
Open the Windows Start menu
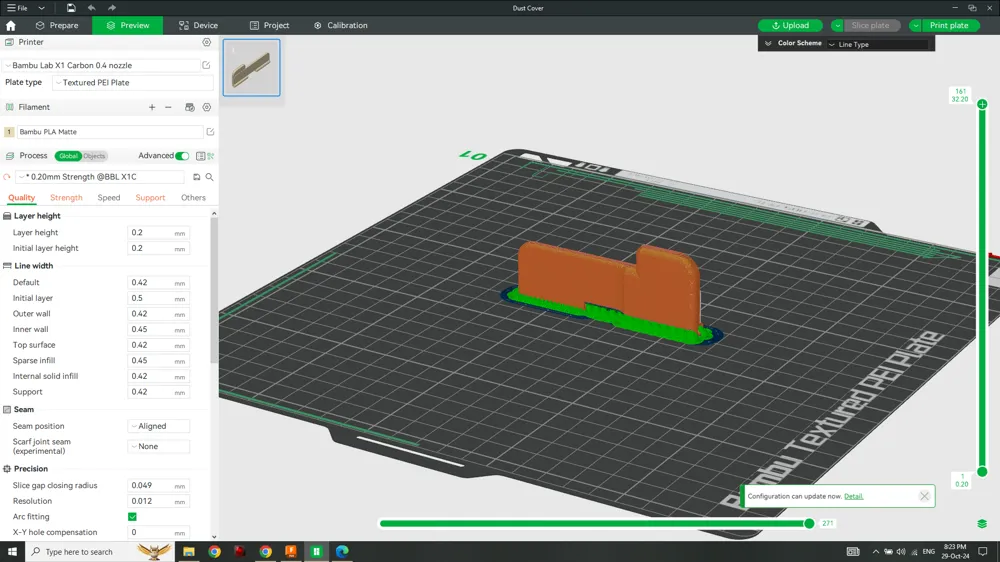coord(12,551)
